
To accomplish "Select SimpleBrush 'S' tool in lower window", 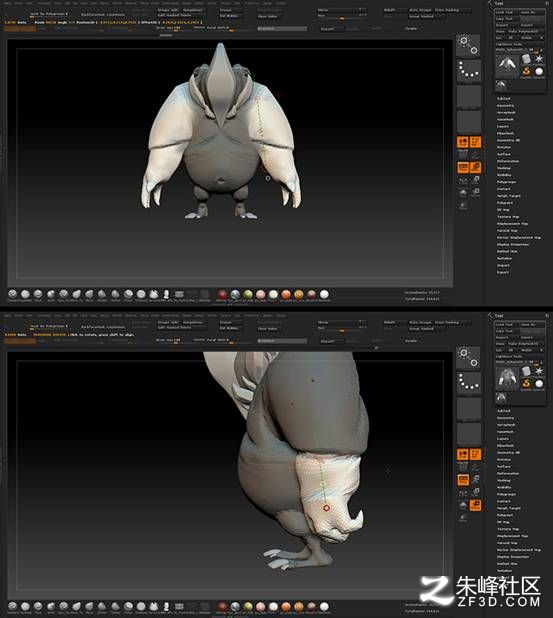I will (x=526, y=383).
